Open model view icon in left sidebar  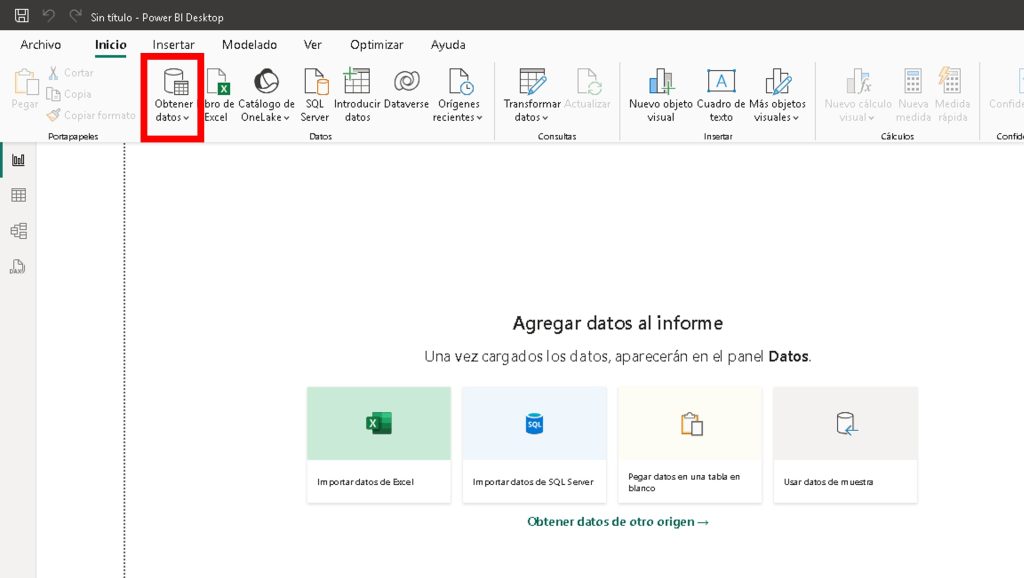click(x=18, y=231)
